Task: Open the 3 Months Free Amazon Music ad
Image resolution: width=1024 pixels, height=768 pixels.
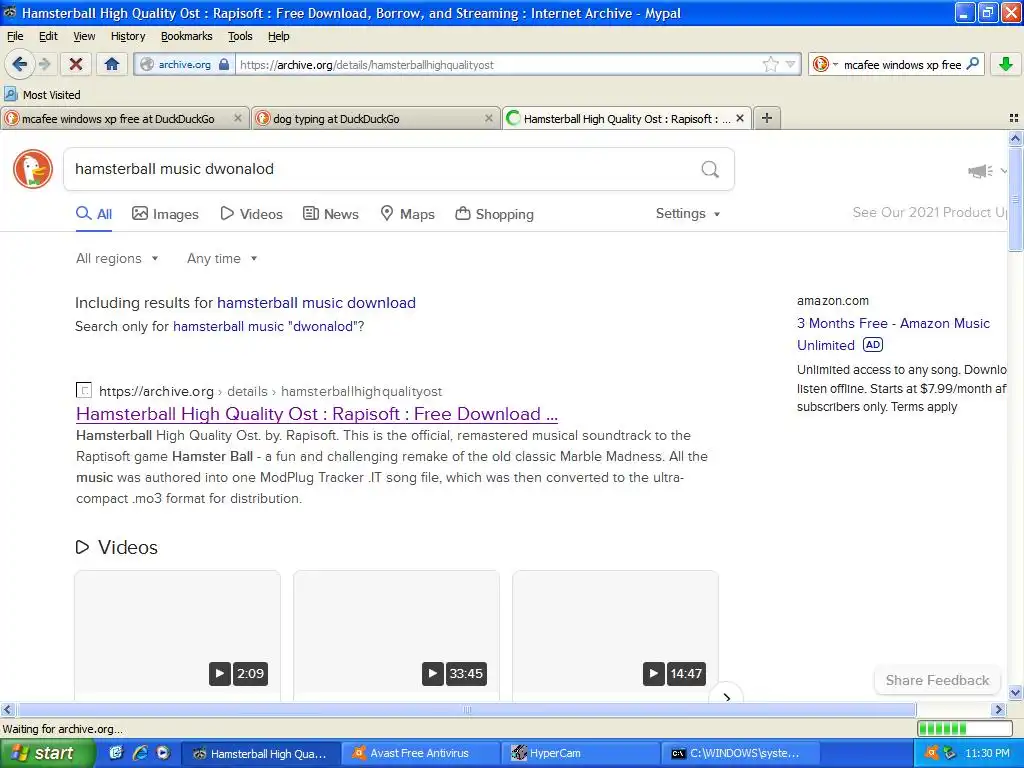Action: tap(893, 334)
